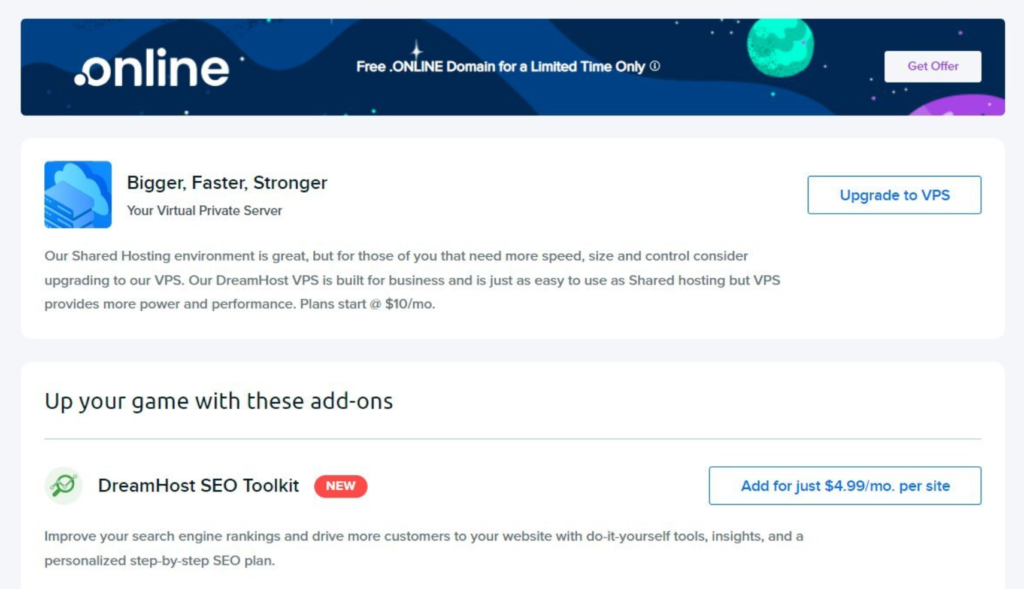Click the Free .ONLINE Domain banner text
Viewport: 1024px width, 589px height.
[500, 67]
